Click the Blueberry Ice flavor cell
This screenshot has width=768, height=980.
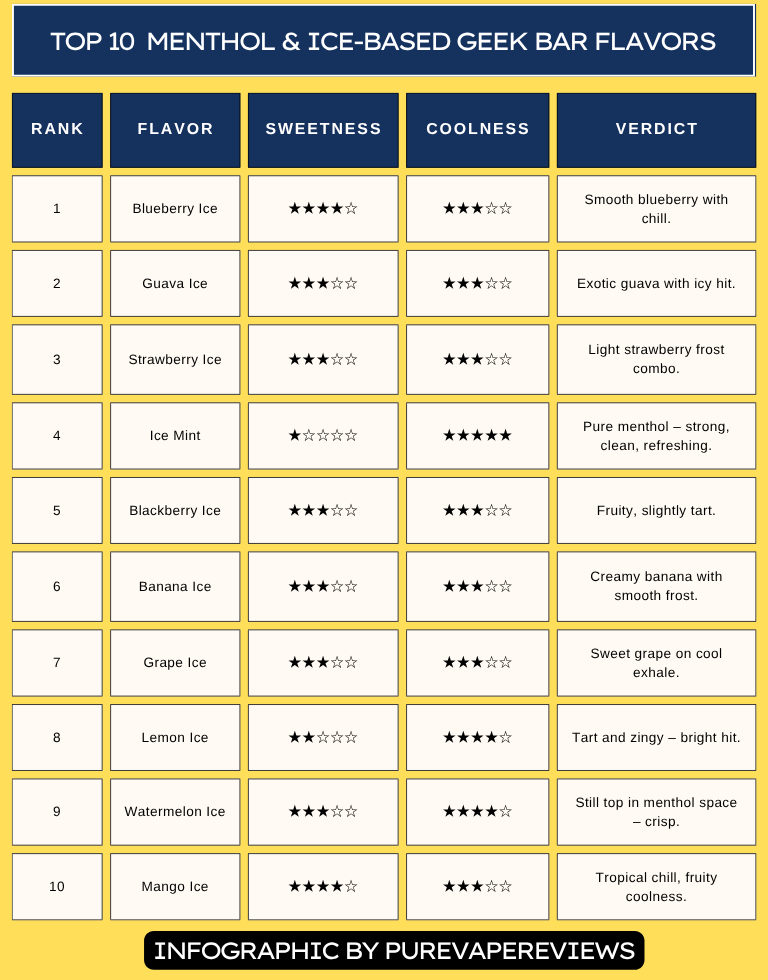(175, 209)
